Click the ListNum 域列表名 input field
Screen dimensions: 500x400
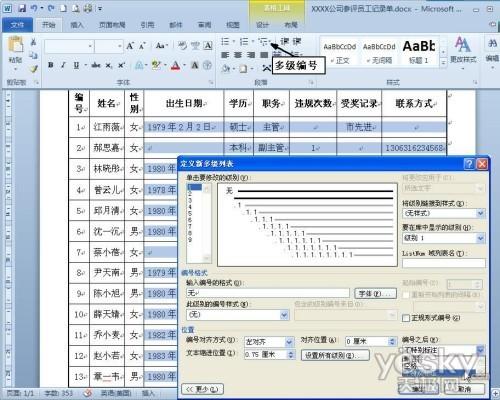point(443,263)
